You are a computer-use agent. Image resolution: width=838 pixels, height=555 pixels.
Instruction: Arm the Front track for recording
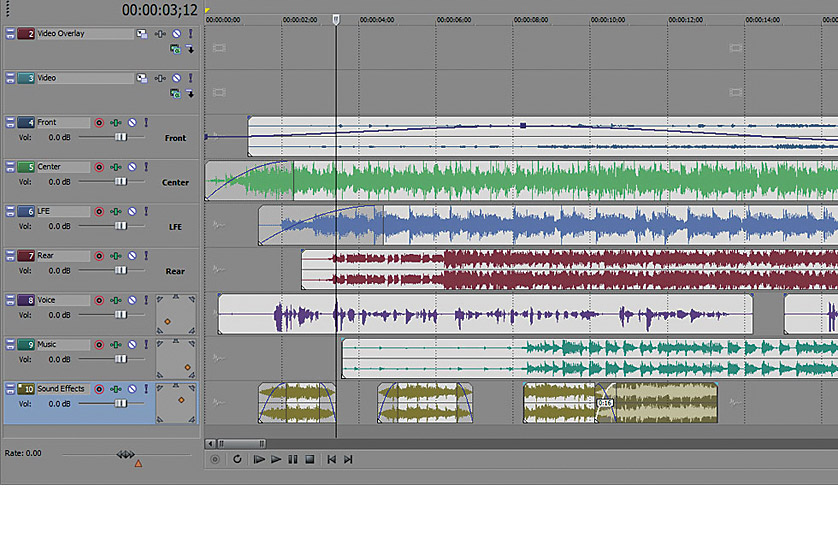[x=99, y=123]
